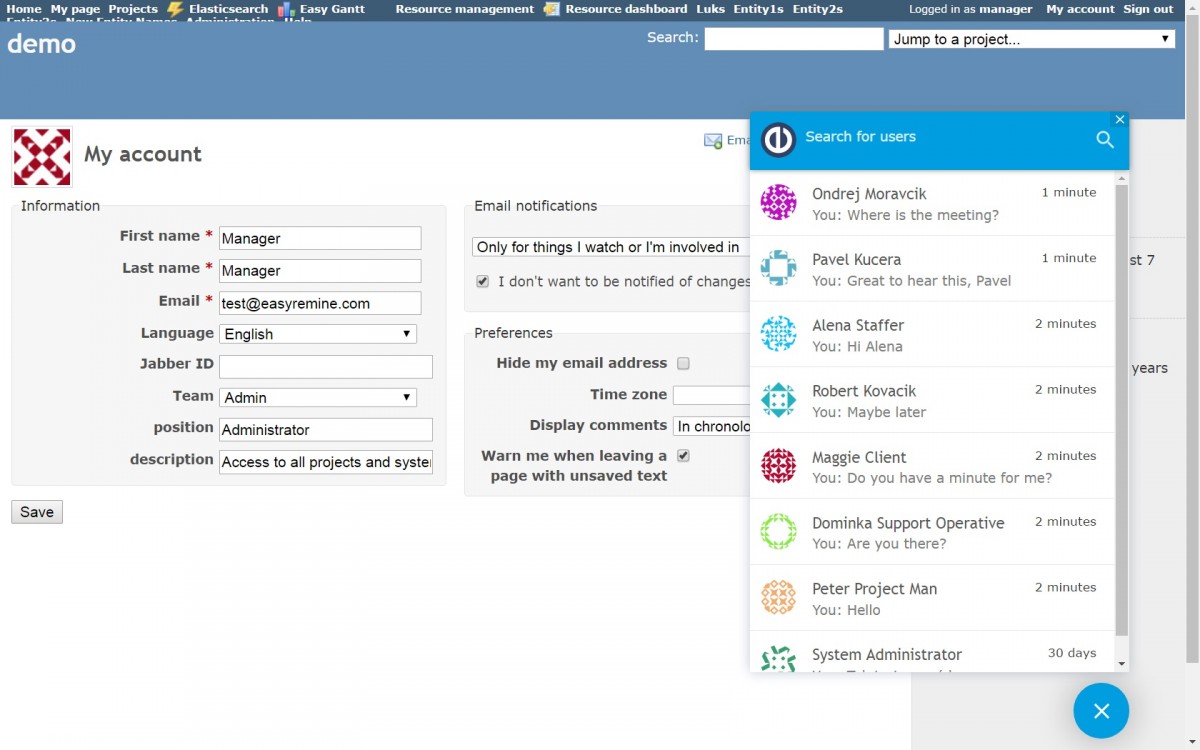This screenshot has height=750, width=1200.
Task: Open the Resource dashboard icon
Action: tap(552, 8)
